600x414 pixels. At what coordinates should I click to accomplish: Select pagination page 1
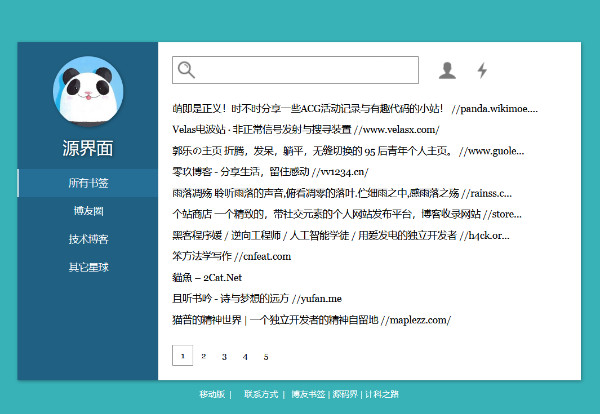pyautogui.click(x=183, y=355)
